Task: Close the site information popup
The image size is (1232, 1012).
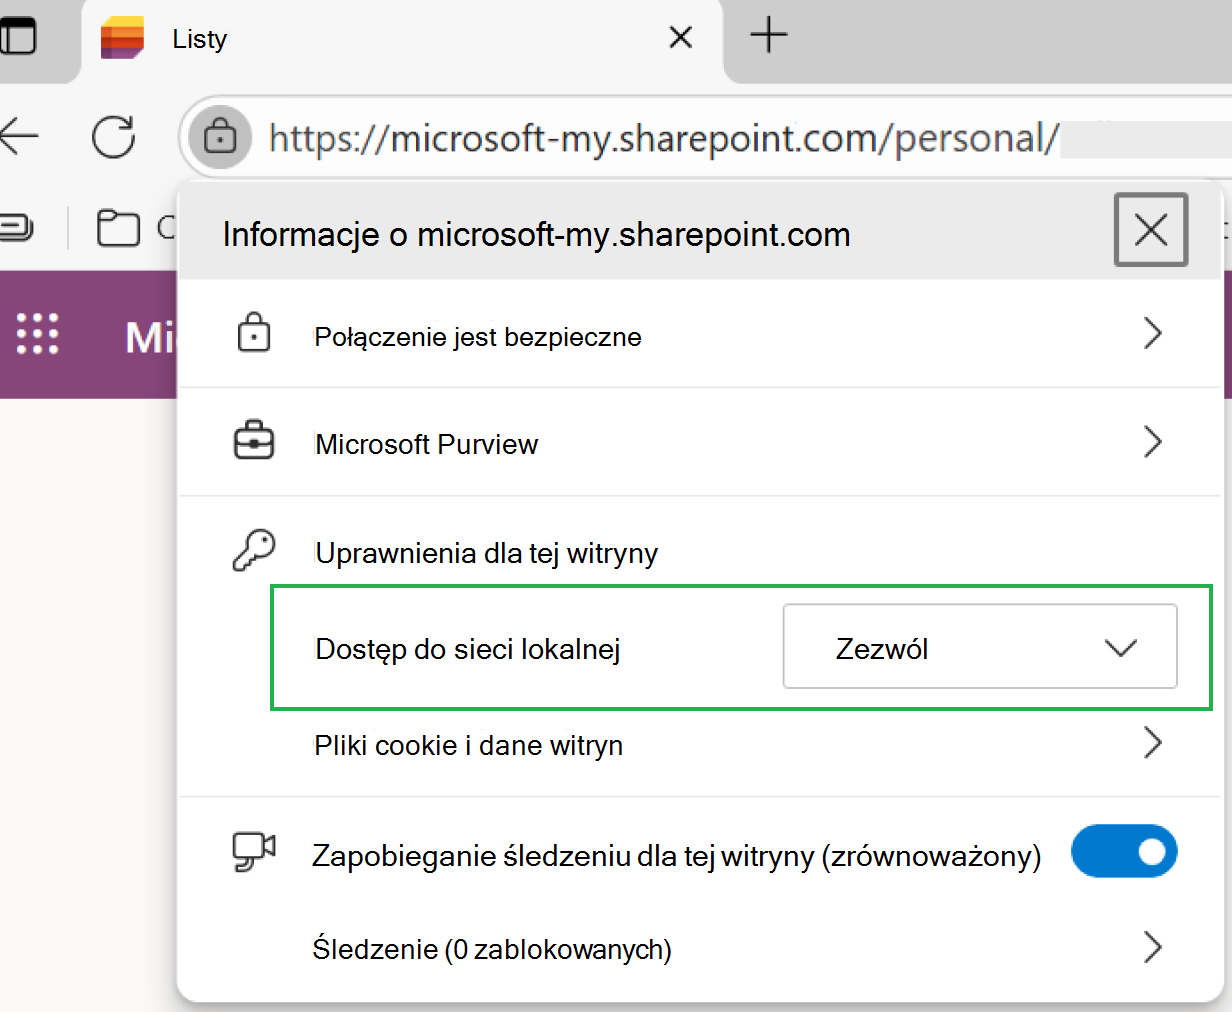Action: [1151, 230]
